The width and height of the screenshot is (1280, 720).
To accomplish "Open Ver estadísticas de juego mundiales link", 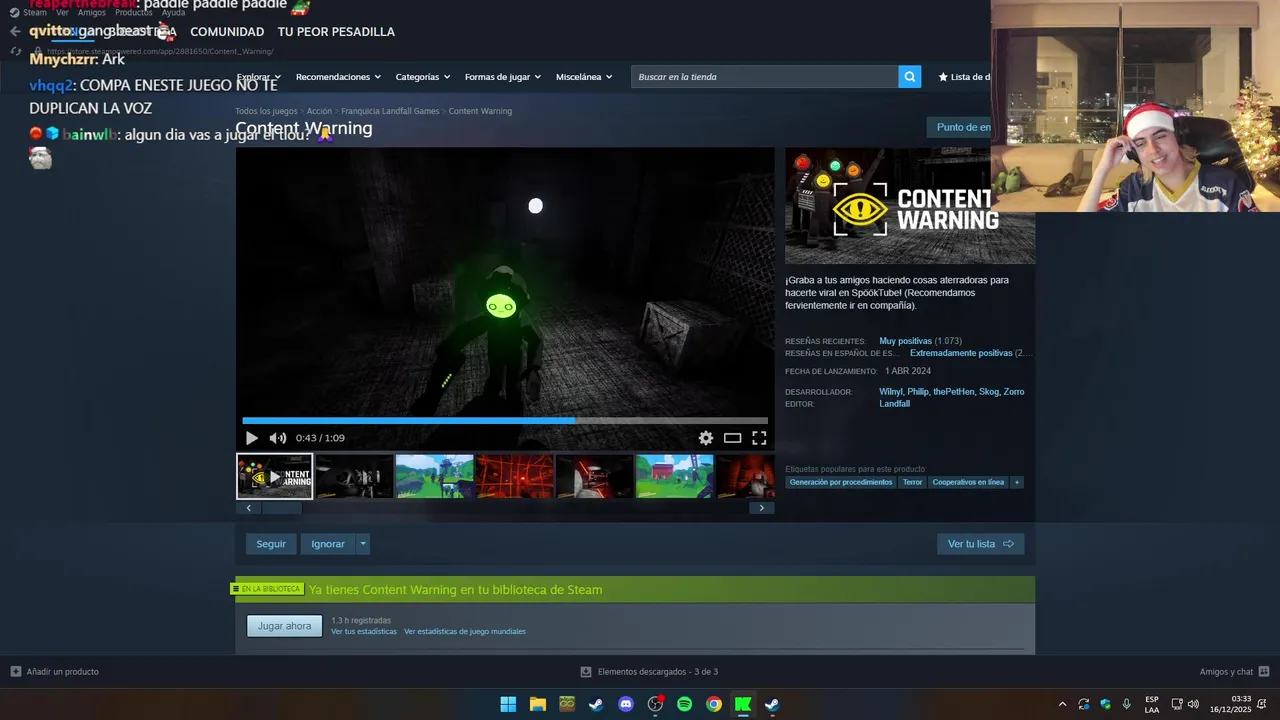I will pos(465,632).
